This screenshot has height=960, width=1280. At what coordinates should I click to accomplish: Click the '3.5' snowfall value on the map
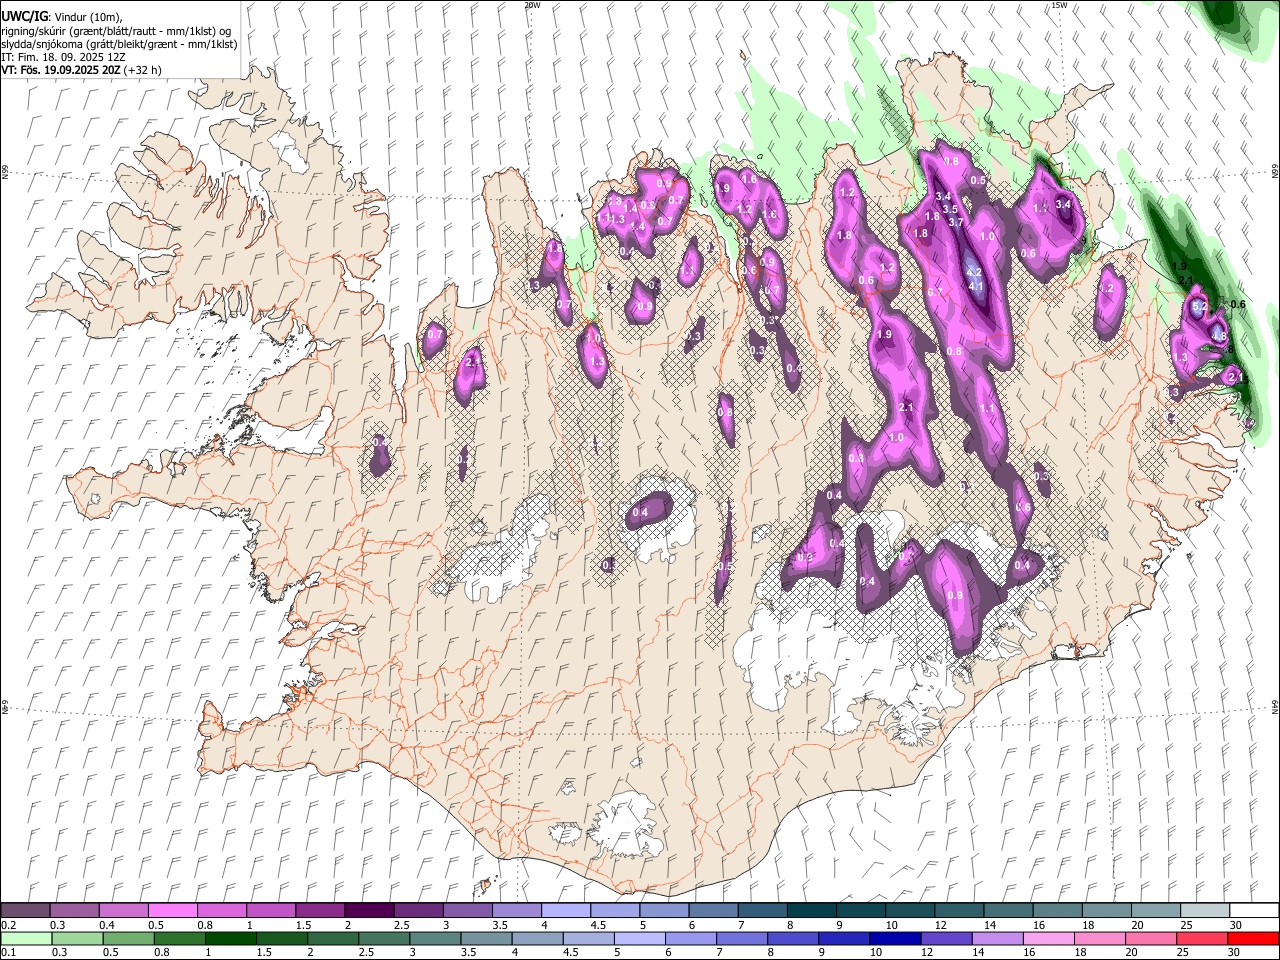pos(950,209)
